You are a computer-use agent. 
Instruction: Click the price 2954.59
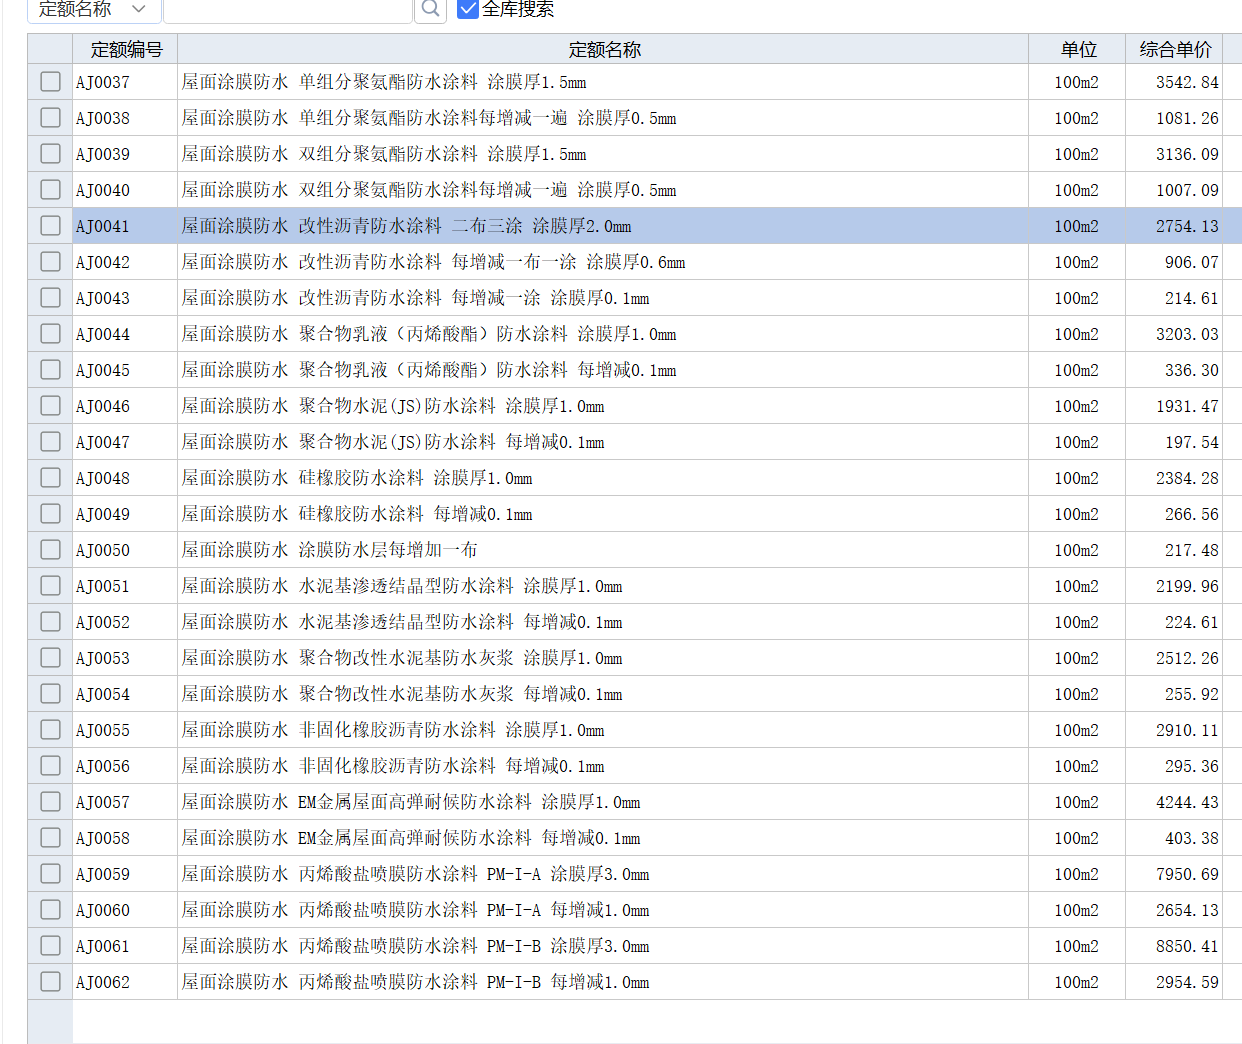[x=1187, y=982]
